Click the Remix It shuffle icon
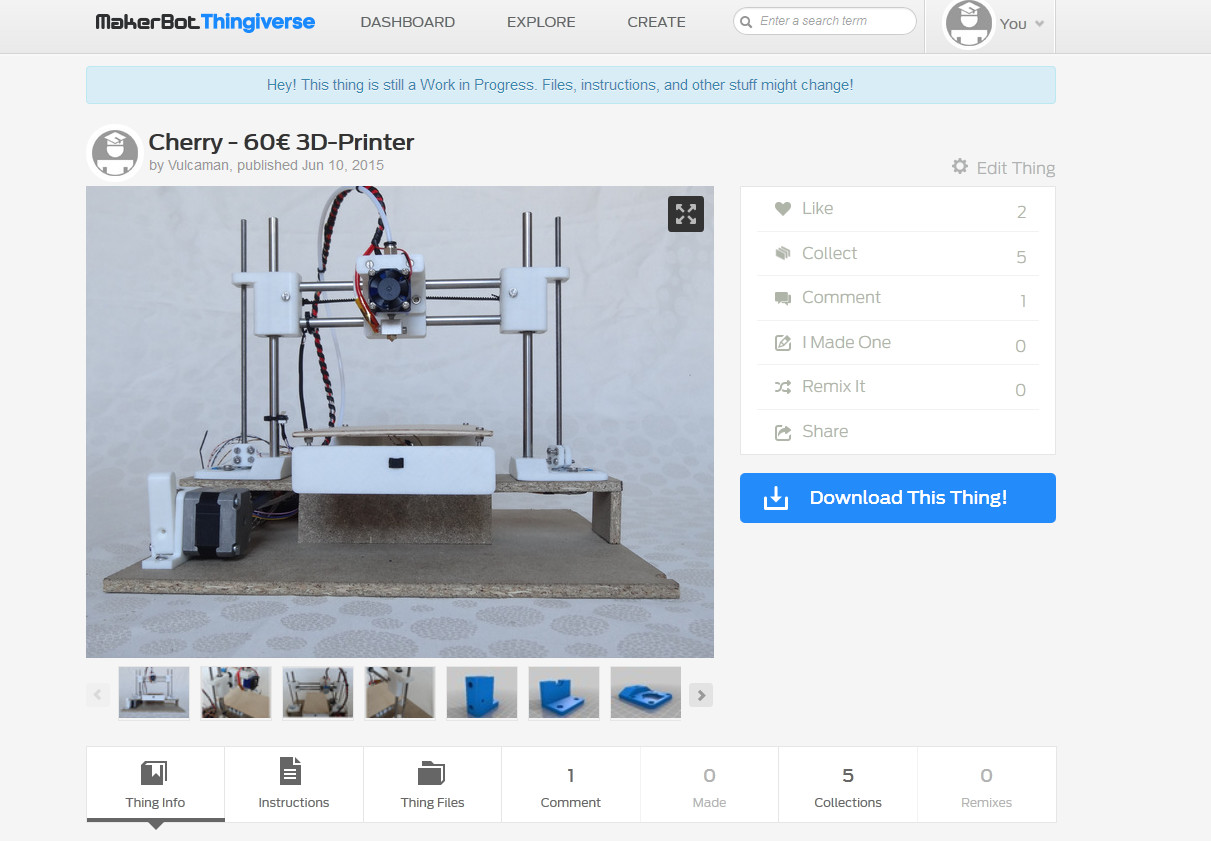Image resolution: width=1211 pixels, height=841 pixels. 783,387
